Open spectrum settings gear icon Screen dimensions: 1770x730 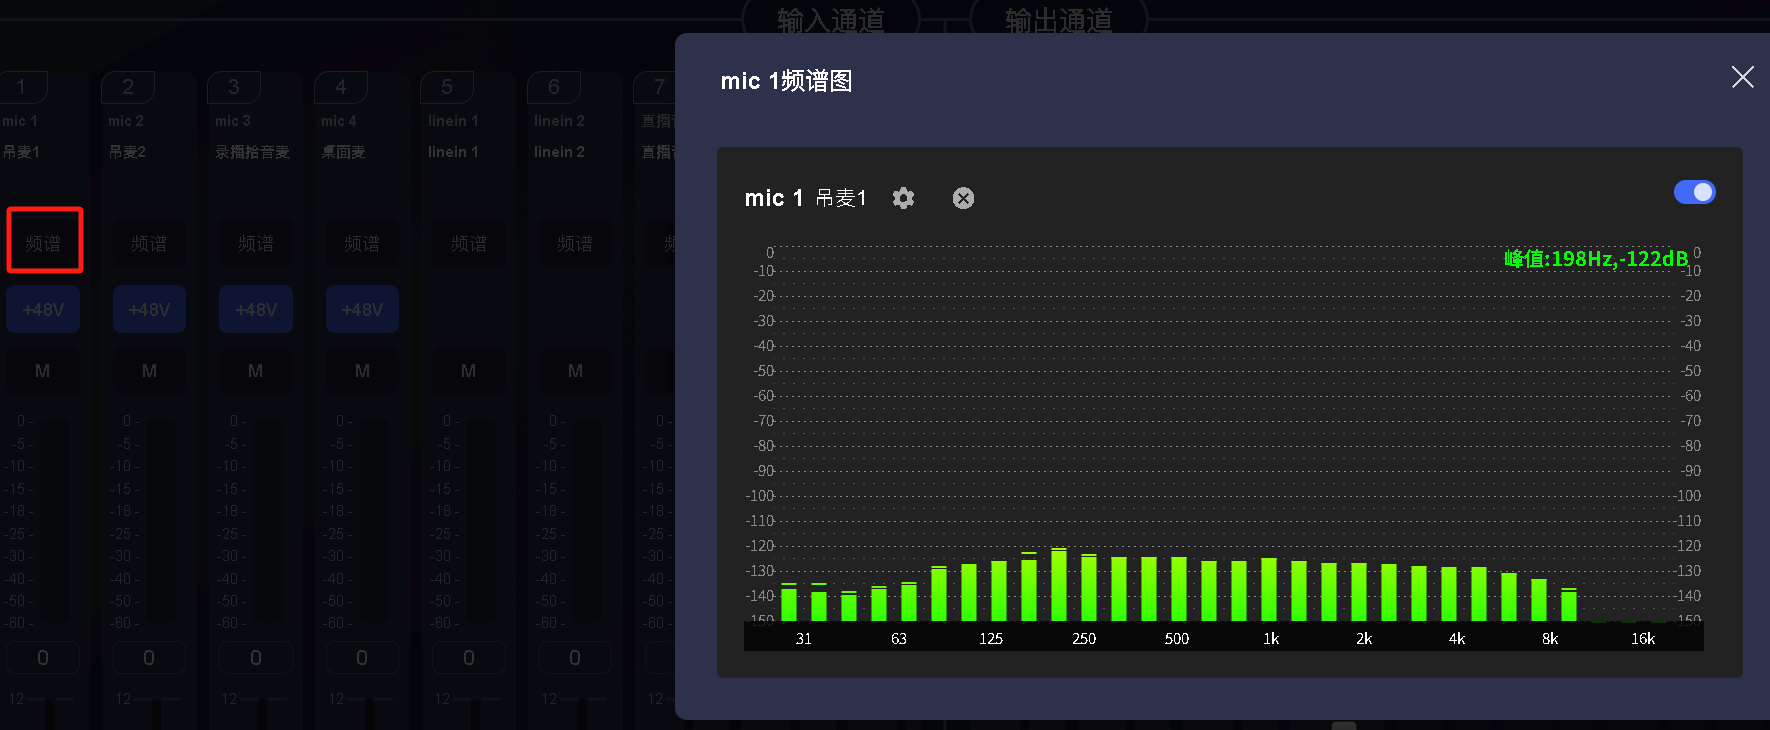click(x=903, y=198)
